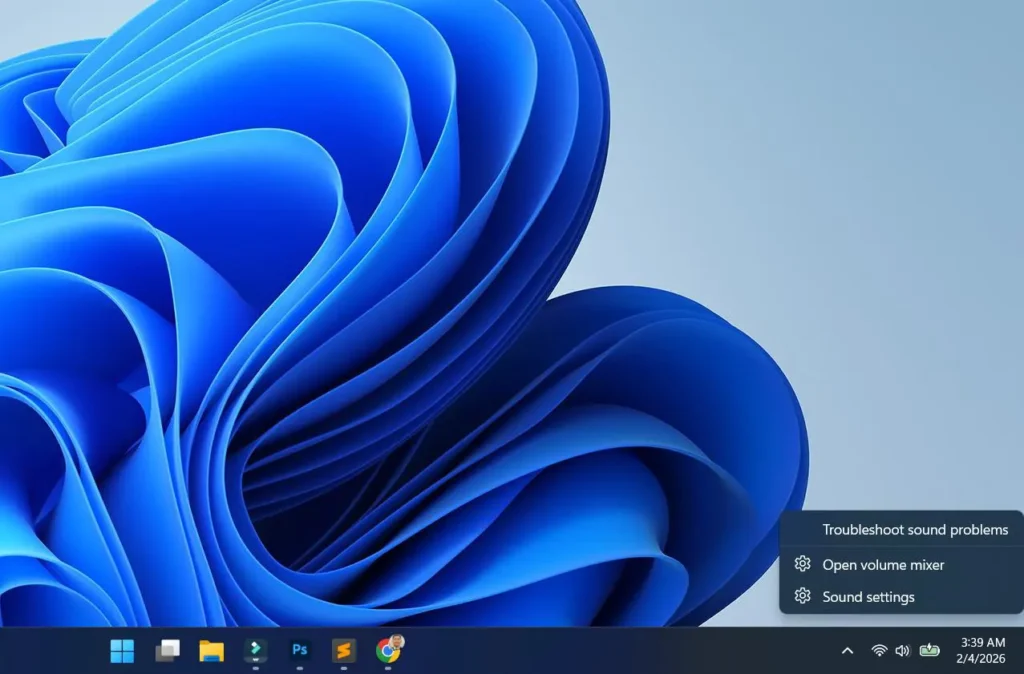This screenshot has height=674, width=1024.
Task: Choose Open volume mixer from the menu
Action: [882, 564]
